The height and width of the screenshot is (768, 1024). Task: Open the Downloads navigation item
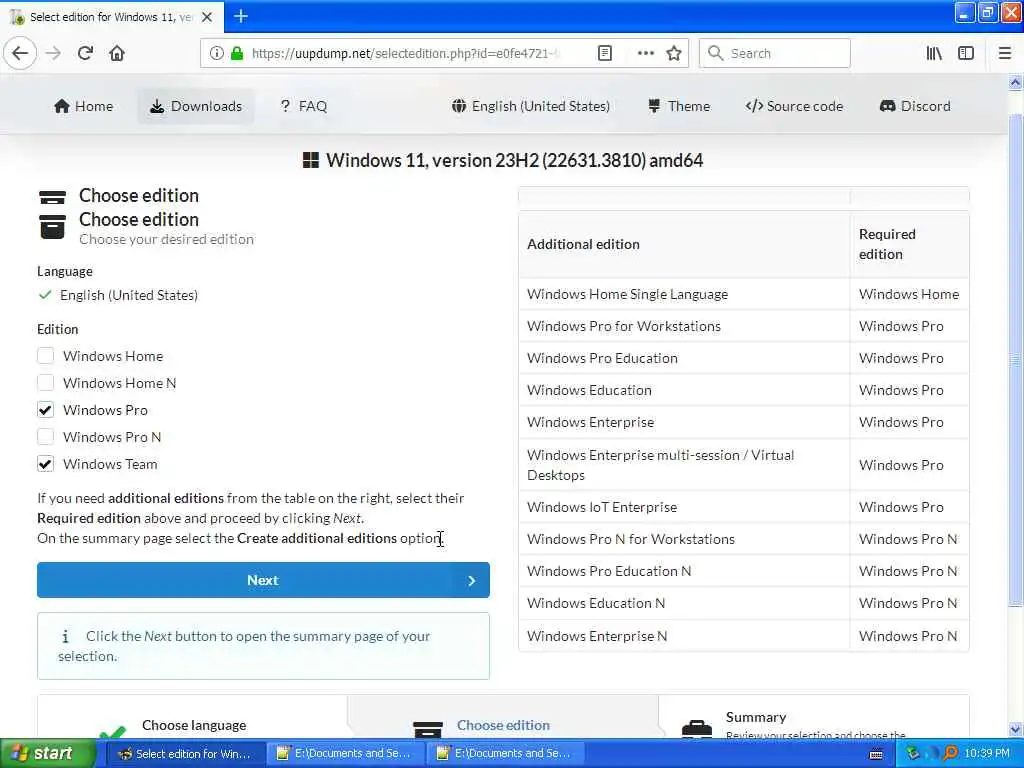pos(196,106)
